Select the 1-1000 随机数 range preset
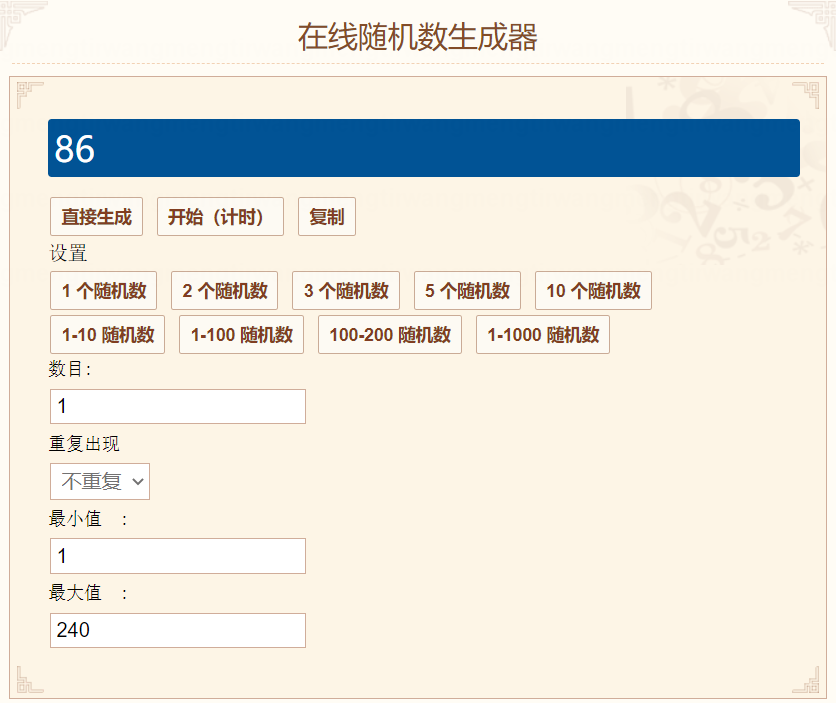This screenshot has width=836, height=703. [543, 335]
